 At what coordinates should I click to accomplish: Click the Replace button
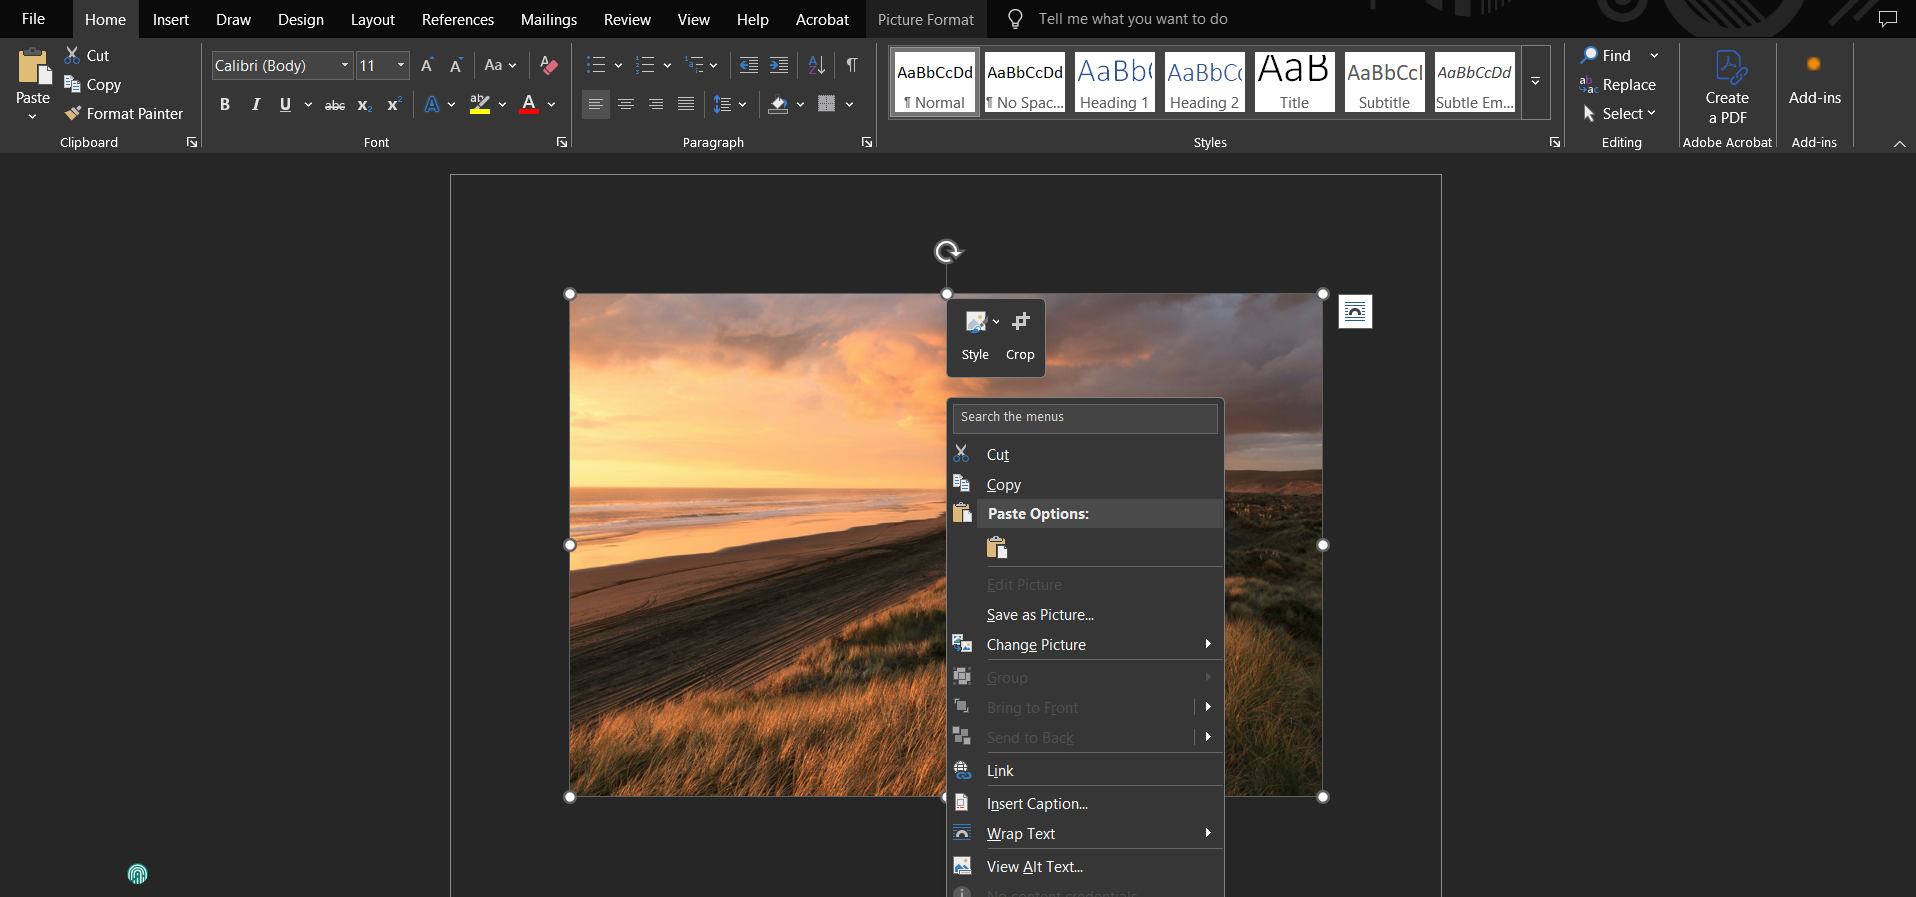1618,85
